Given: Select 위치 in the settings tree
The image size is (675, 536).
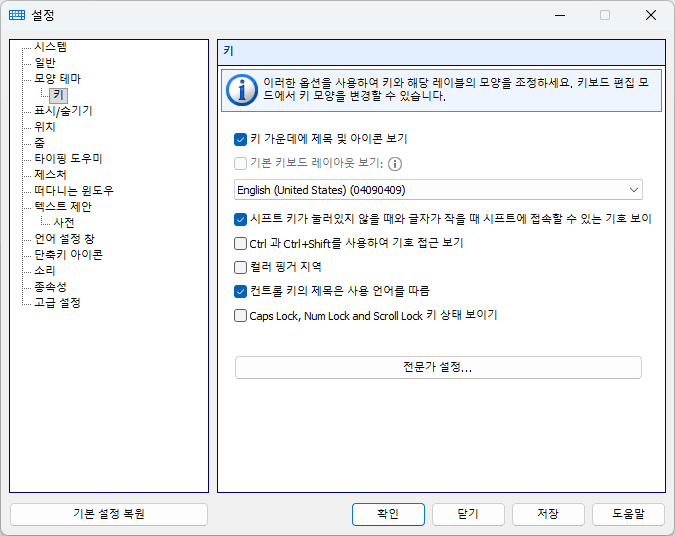Looking at the screenshot, I should tap(45, 127).
